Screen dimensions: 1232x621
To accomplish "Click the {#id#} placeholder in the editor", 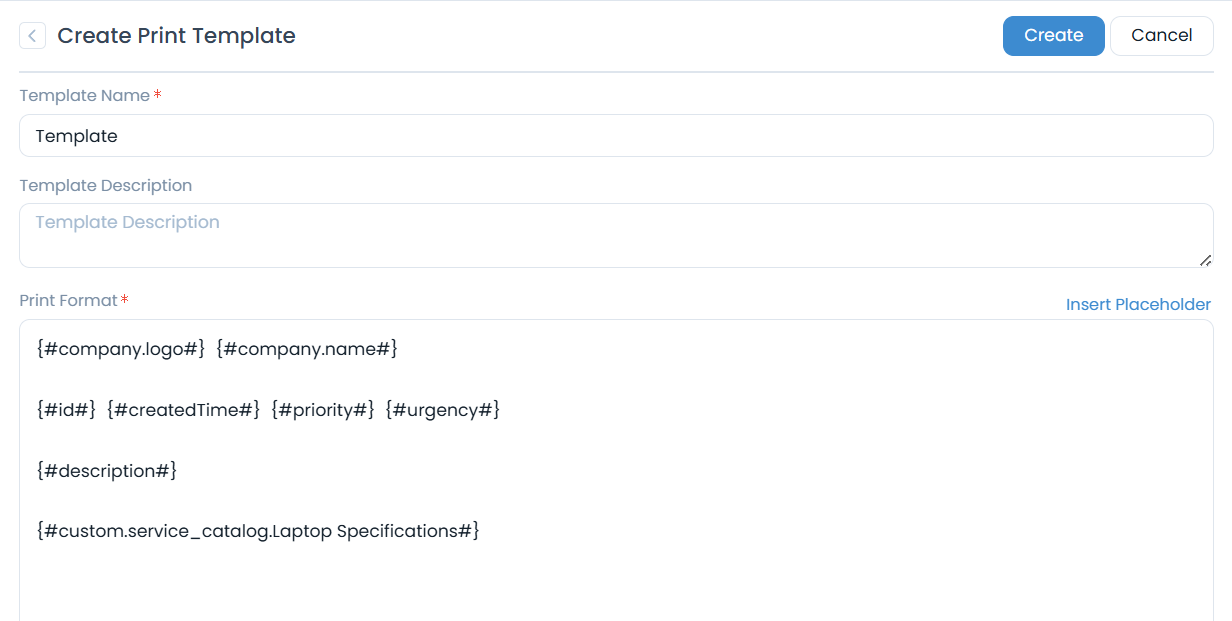I will pyautogui.click(x=66, y=410).
